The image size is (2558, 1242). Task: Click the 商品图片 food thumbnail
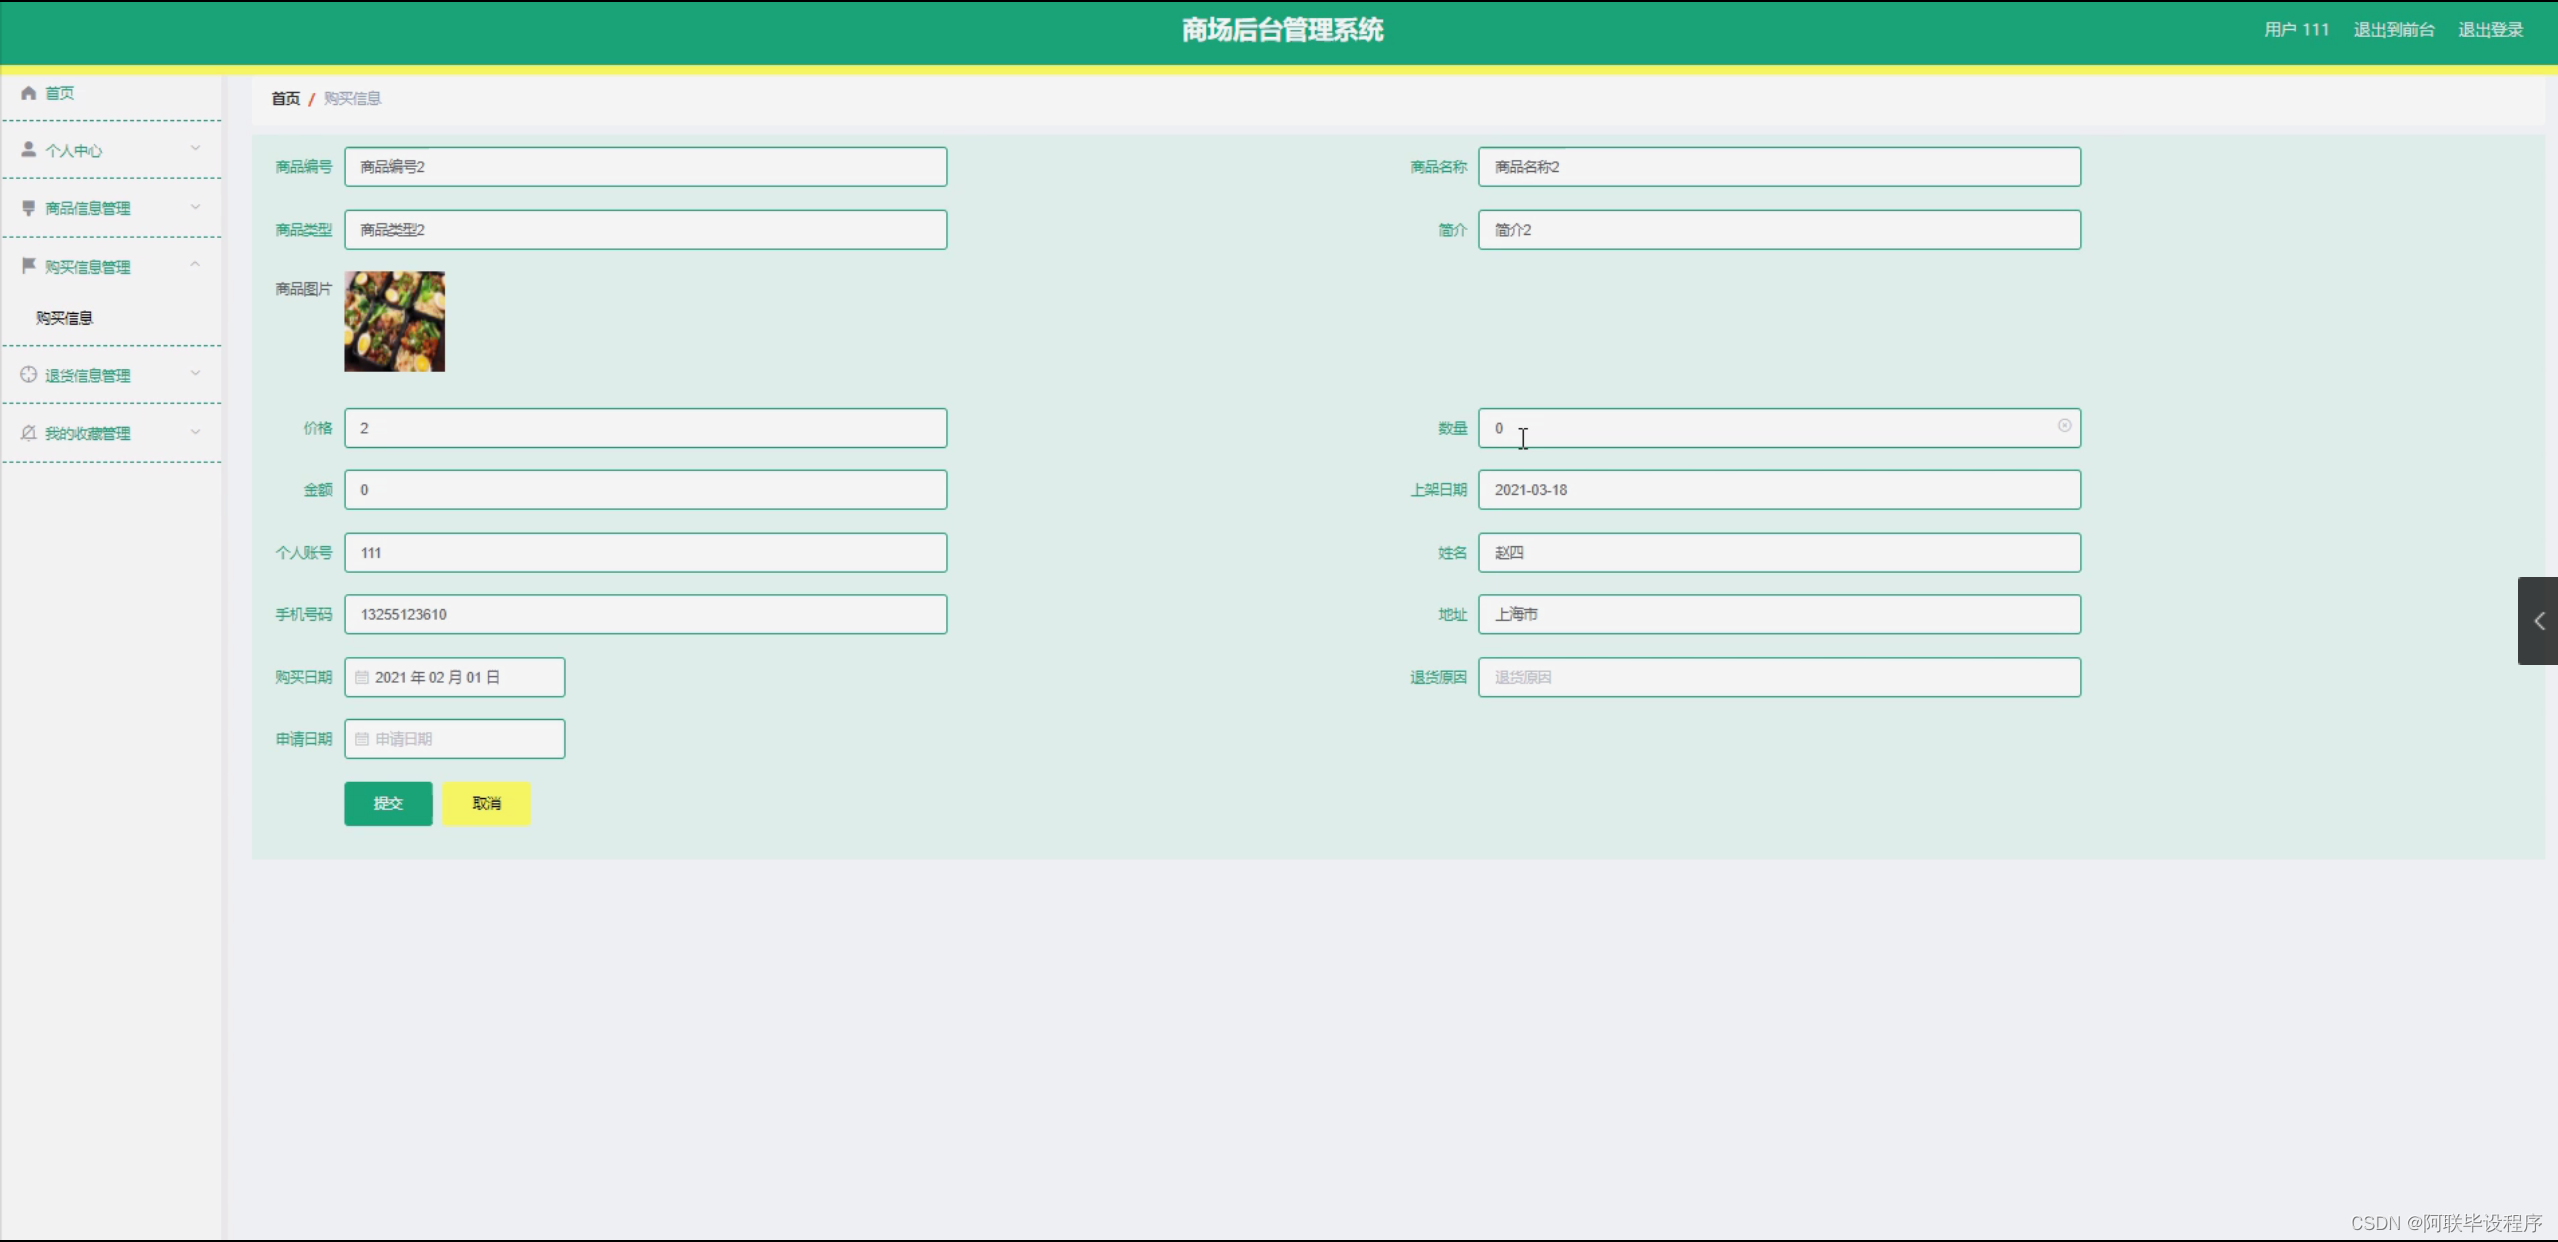click(x=394, y=321)
